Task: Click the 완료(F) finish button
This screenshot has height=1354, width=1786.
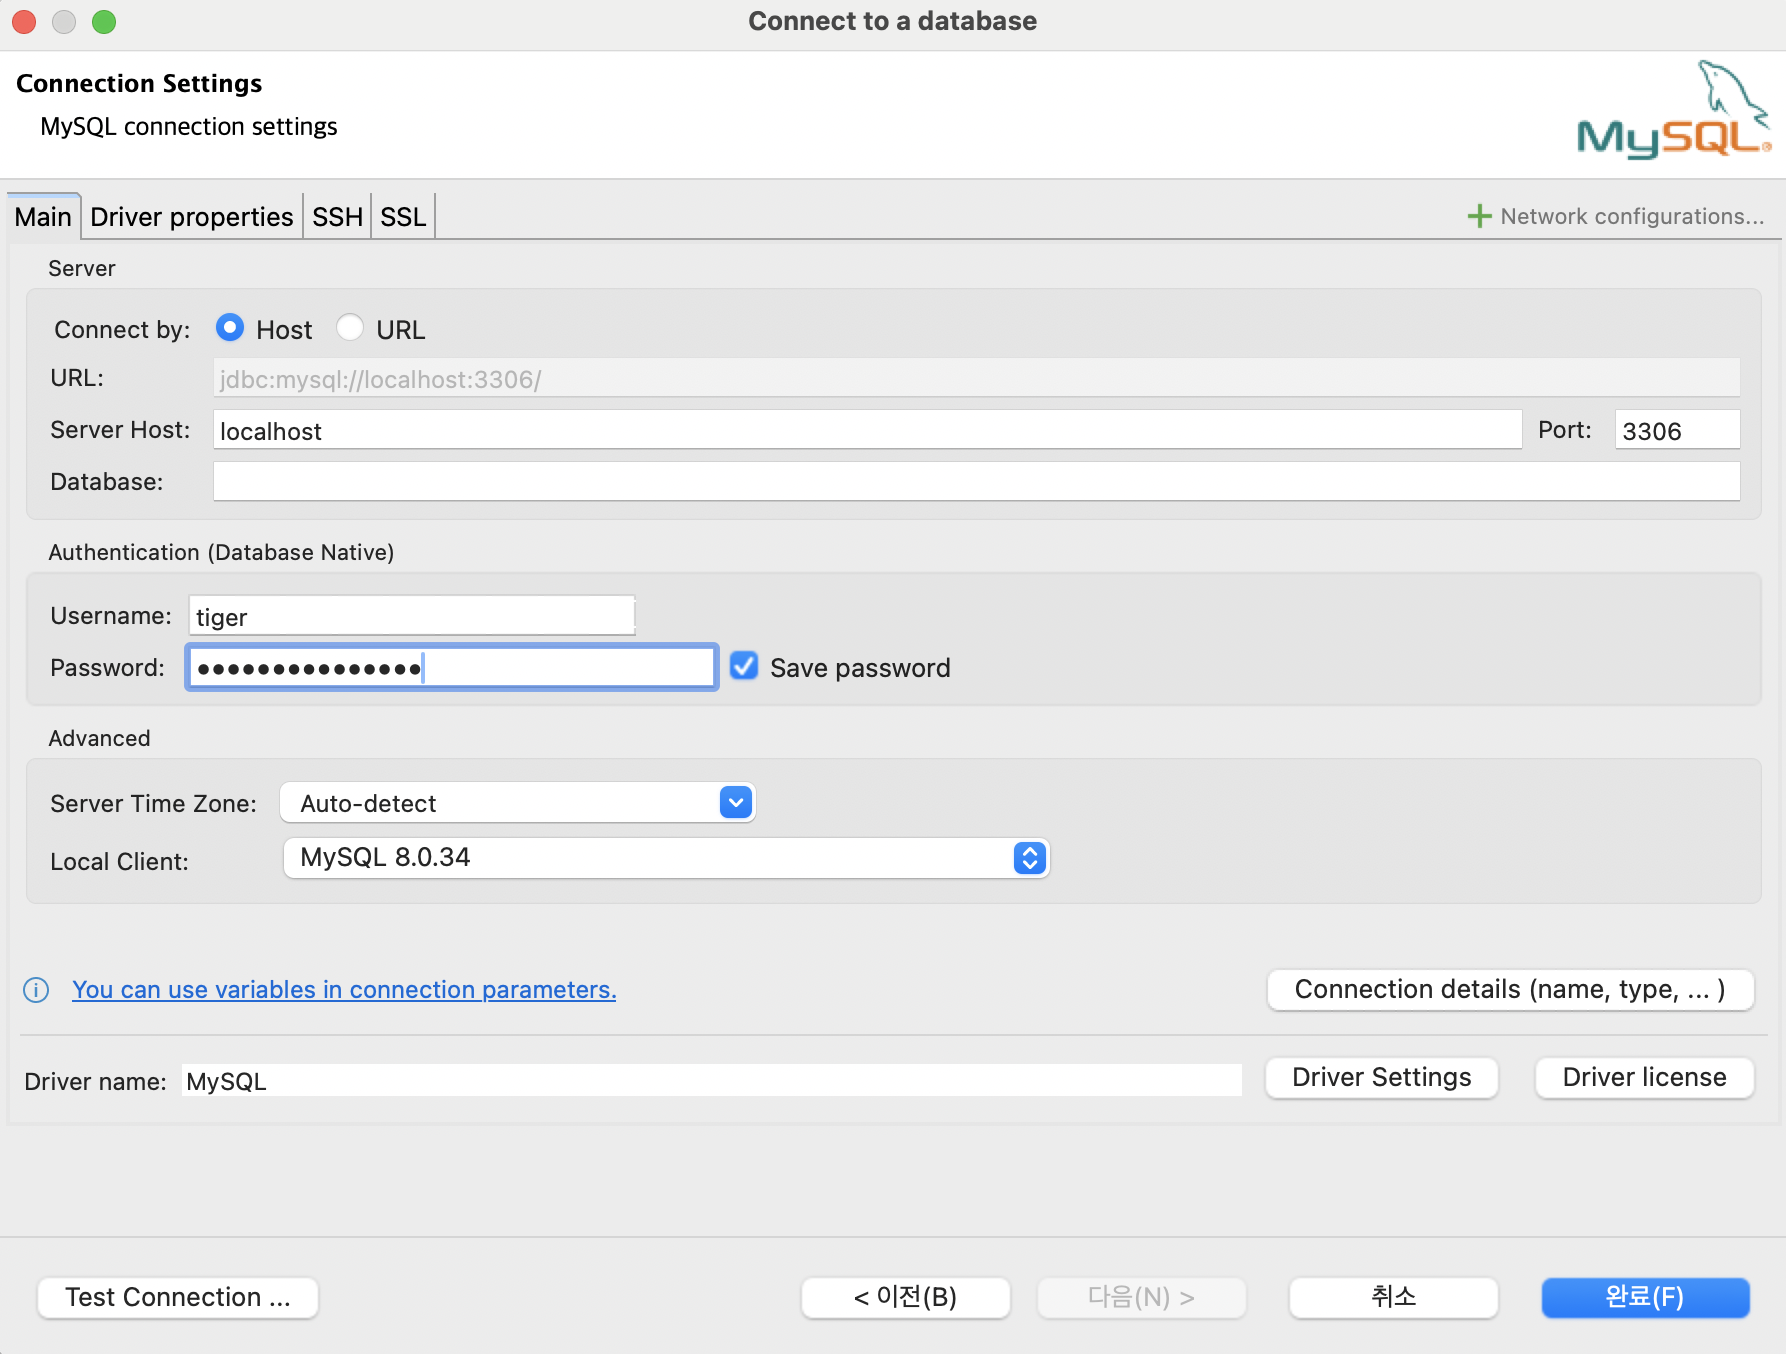Action: pos(1646,1297)
